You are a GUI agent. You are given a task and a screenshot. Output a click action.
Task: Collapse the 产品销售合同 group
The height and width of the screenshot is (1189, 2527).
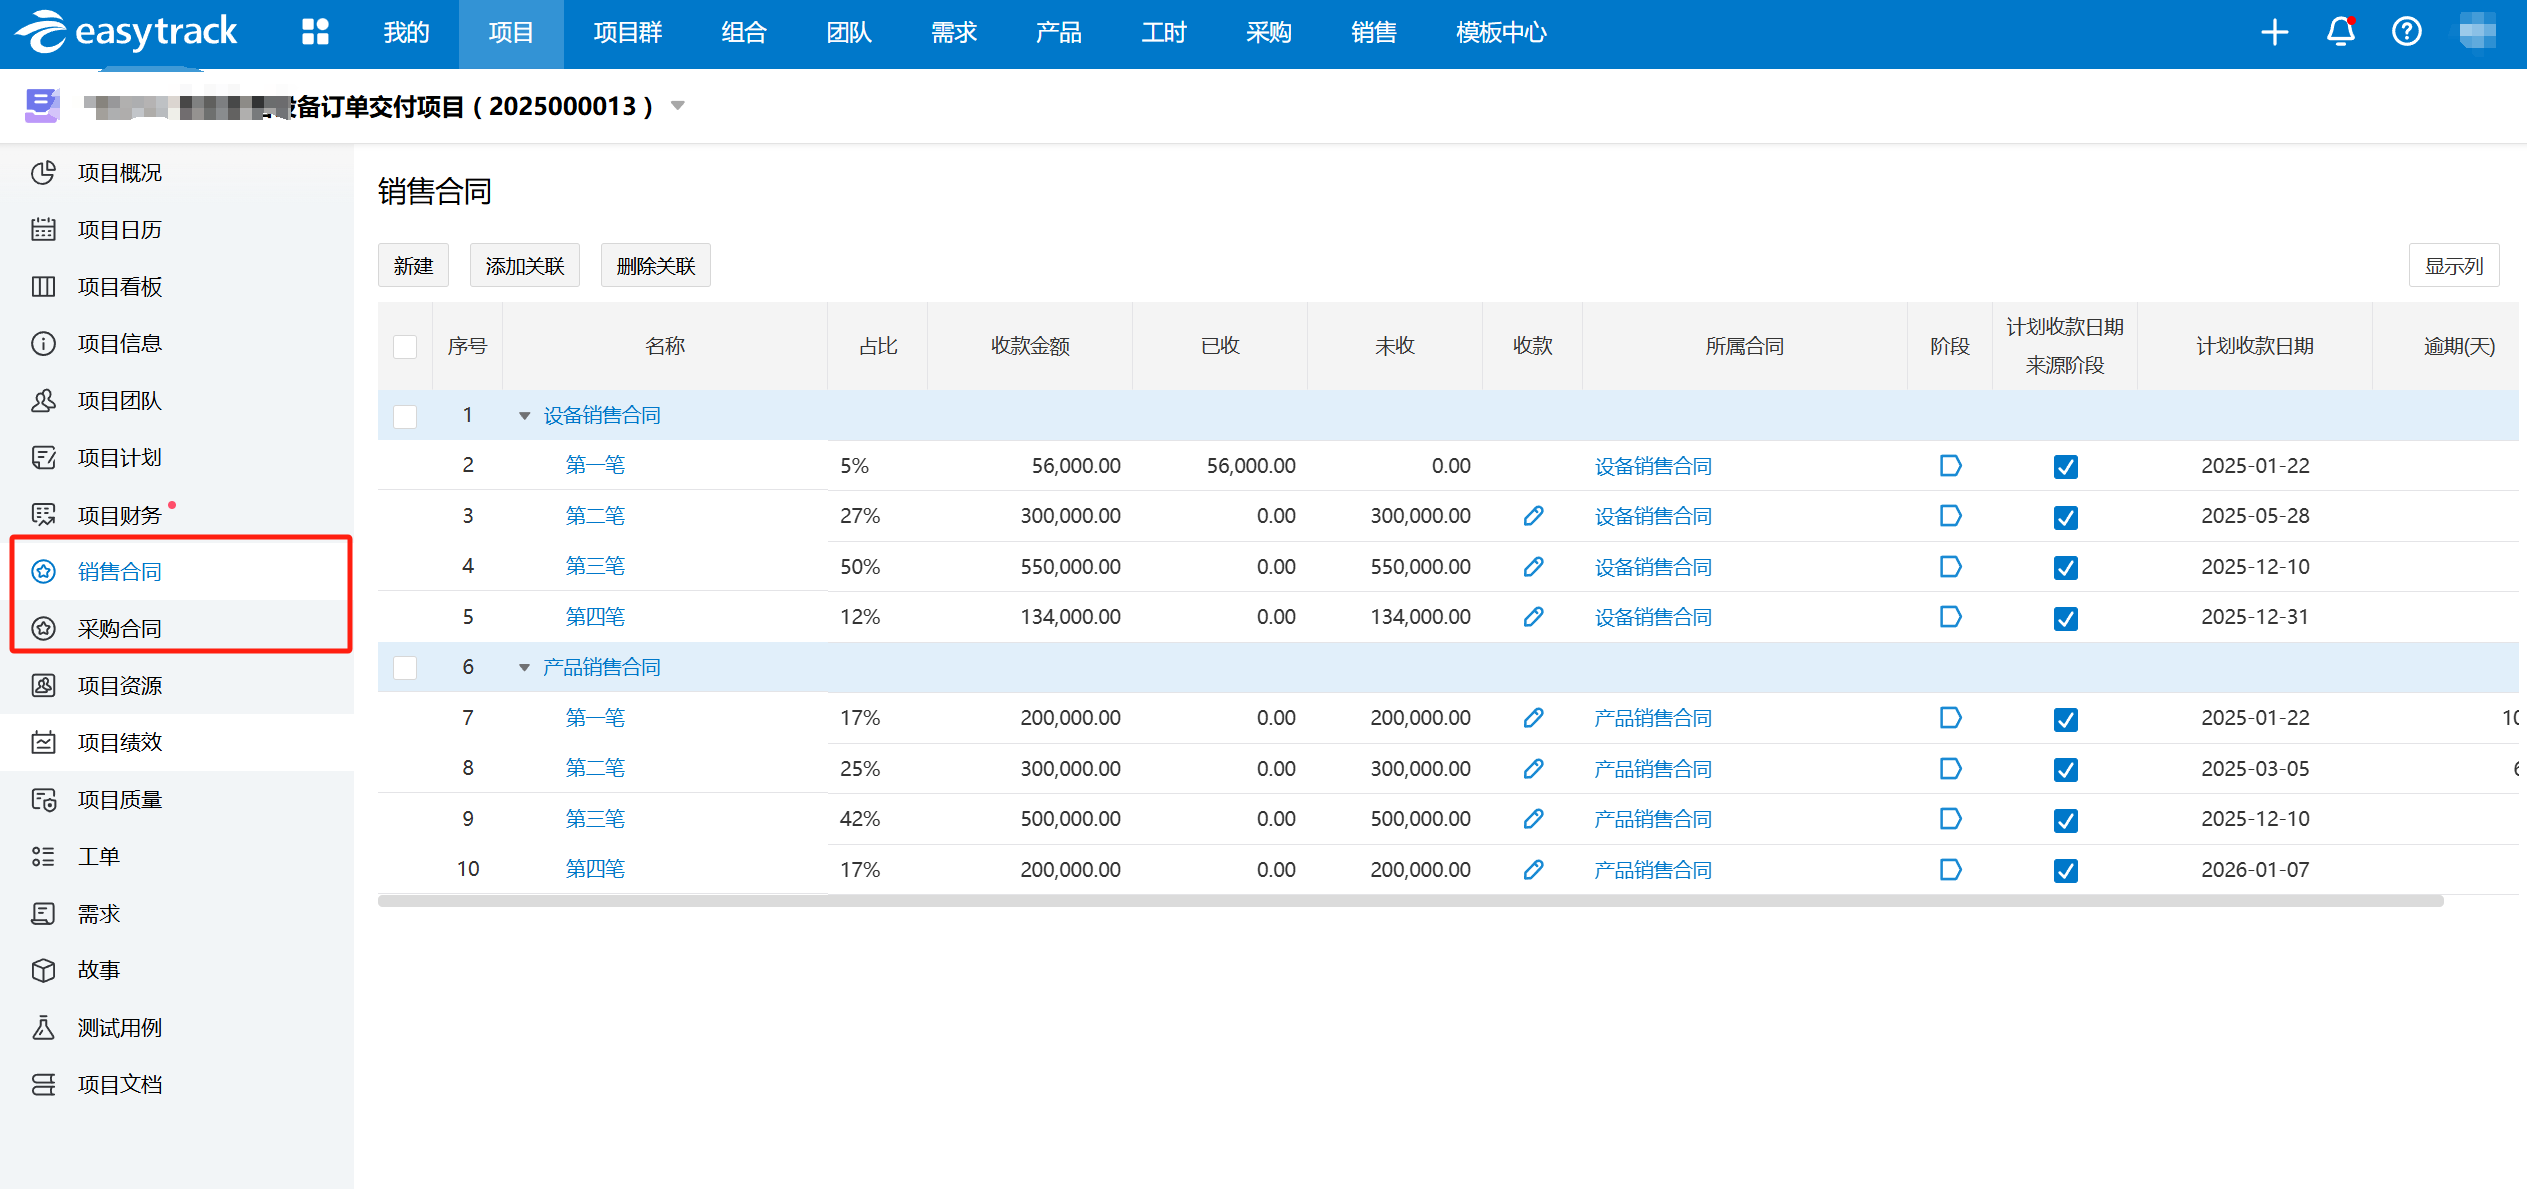(x=524, y=668)
